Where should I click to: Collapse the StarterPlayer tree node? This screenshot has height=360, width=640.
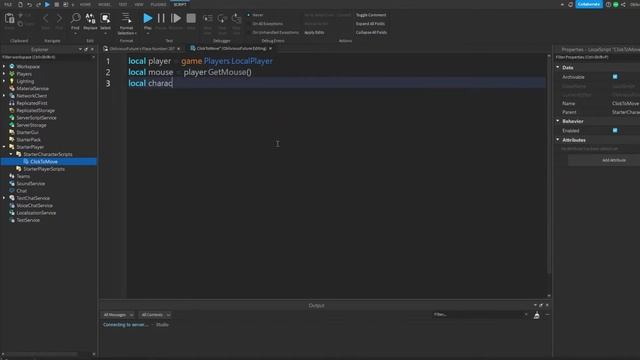pyautogui.click(x=4, y=147)
